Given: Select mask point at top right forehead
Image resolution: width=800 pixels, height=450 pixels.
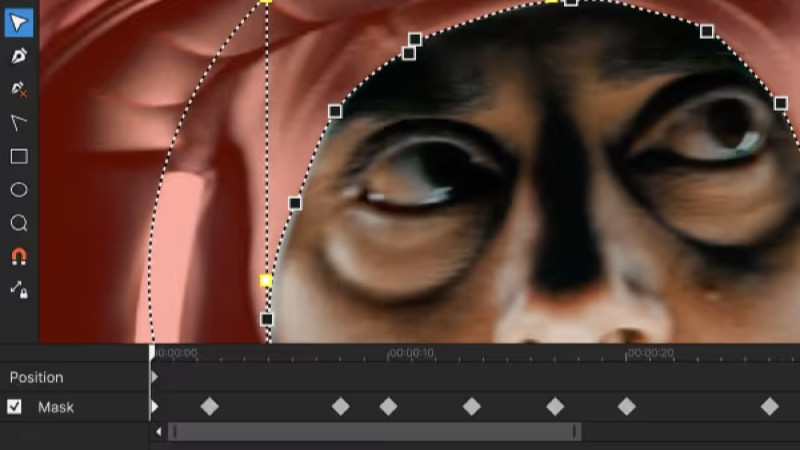Looking at the screenshot, I should coord(707,32).
